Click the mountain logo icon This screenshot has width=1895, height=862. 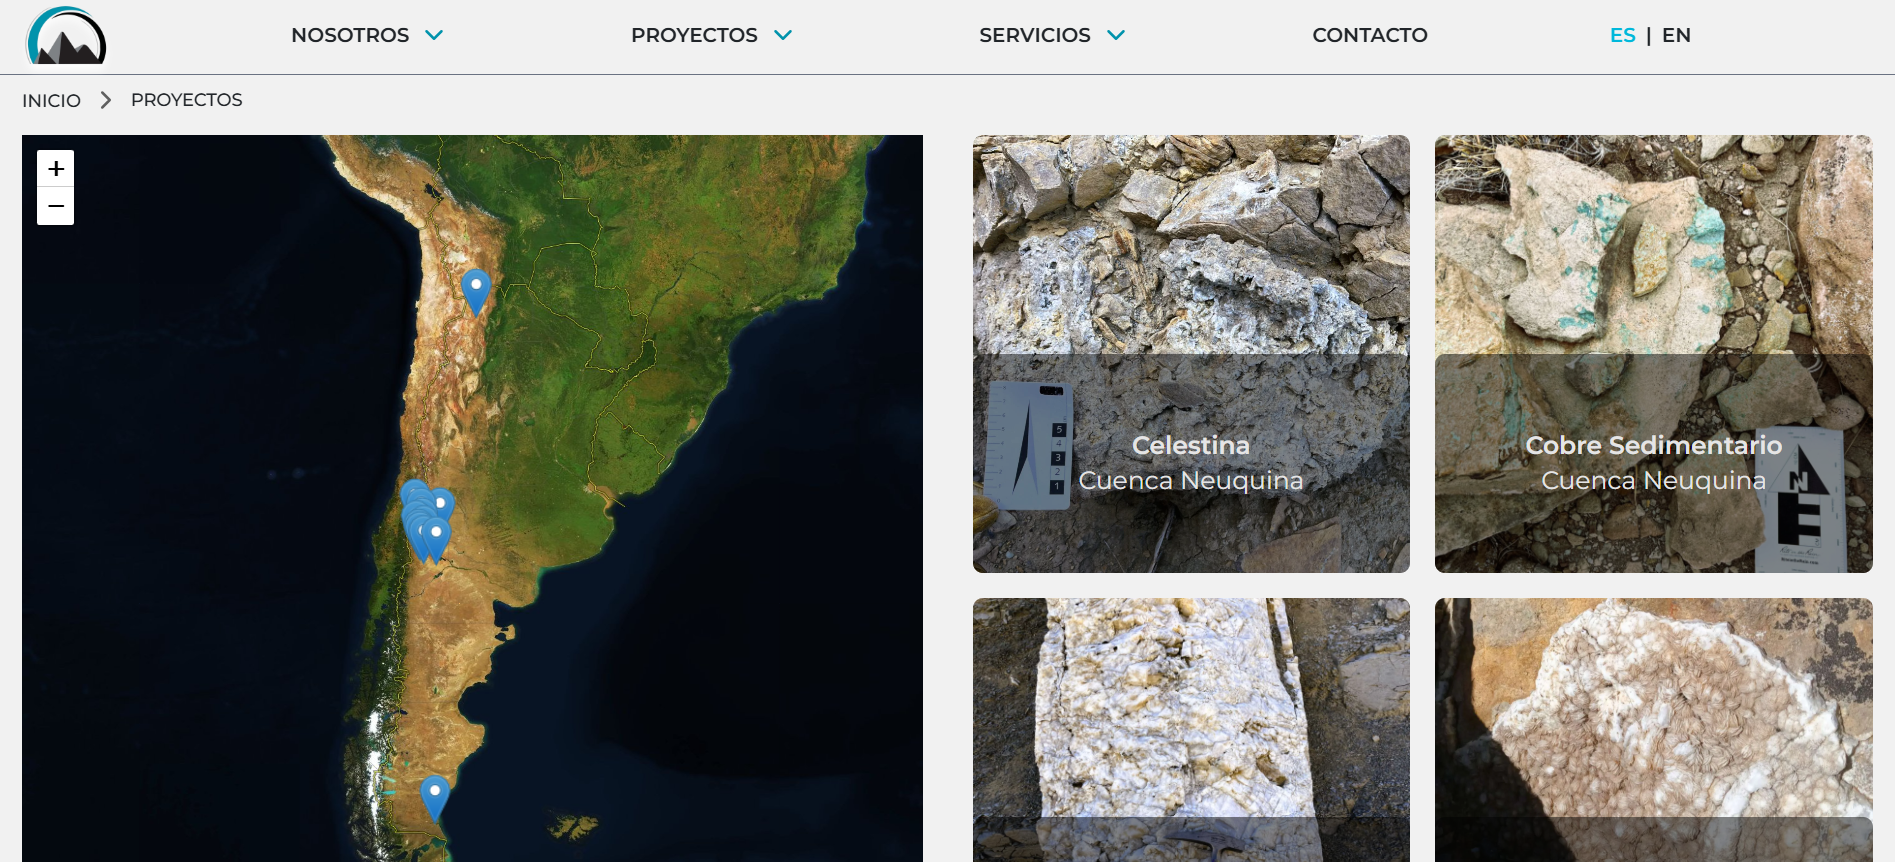click(x=66, y=36)
